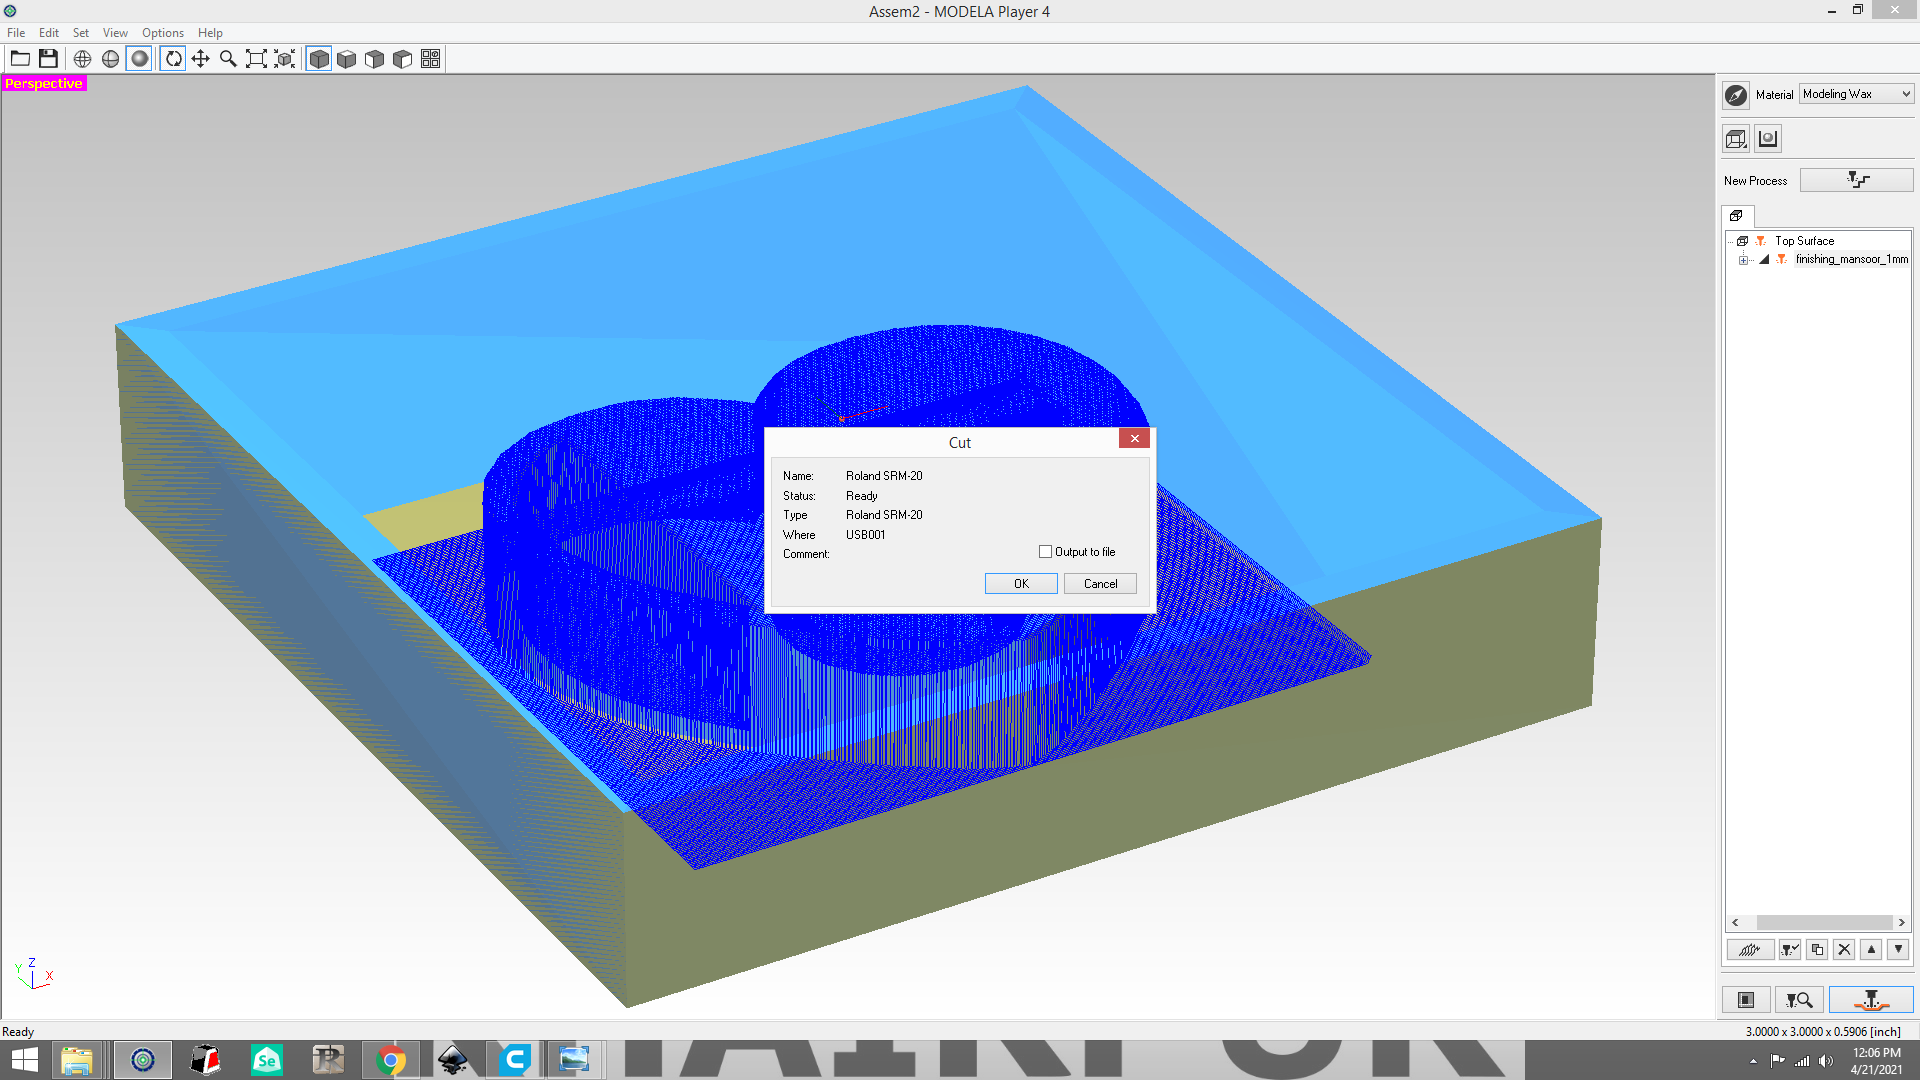Viewport: 1920px width, 1080px height.
Task: Click the modeling form wireframe box icon
Action: tap(1737, 139)
